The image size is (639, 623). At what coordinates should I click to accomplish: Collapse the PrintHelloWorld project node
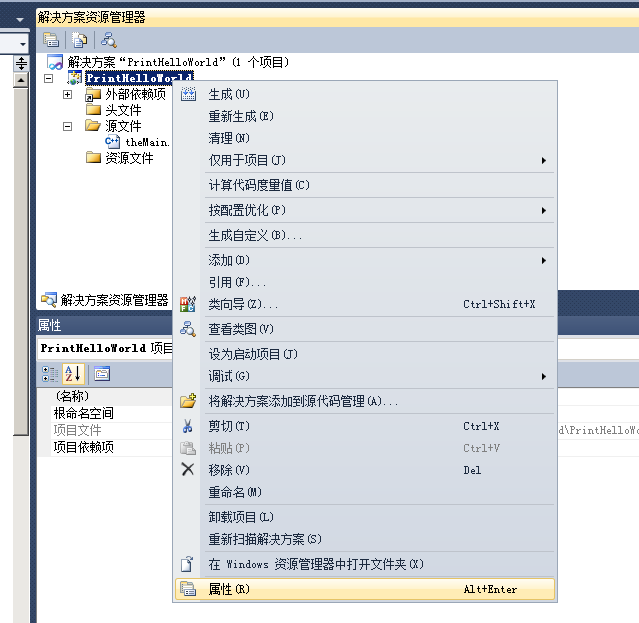point(48,78)
